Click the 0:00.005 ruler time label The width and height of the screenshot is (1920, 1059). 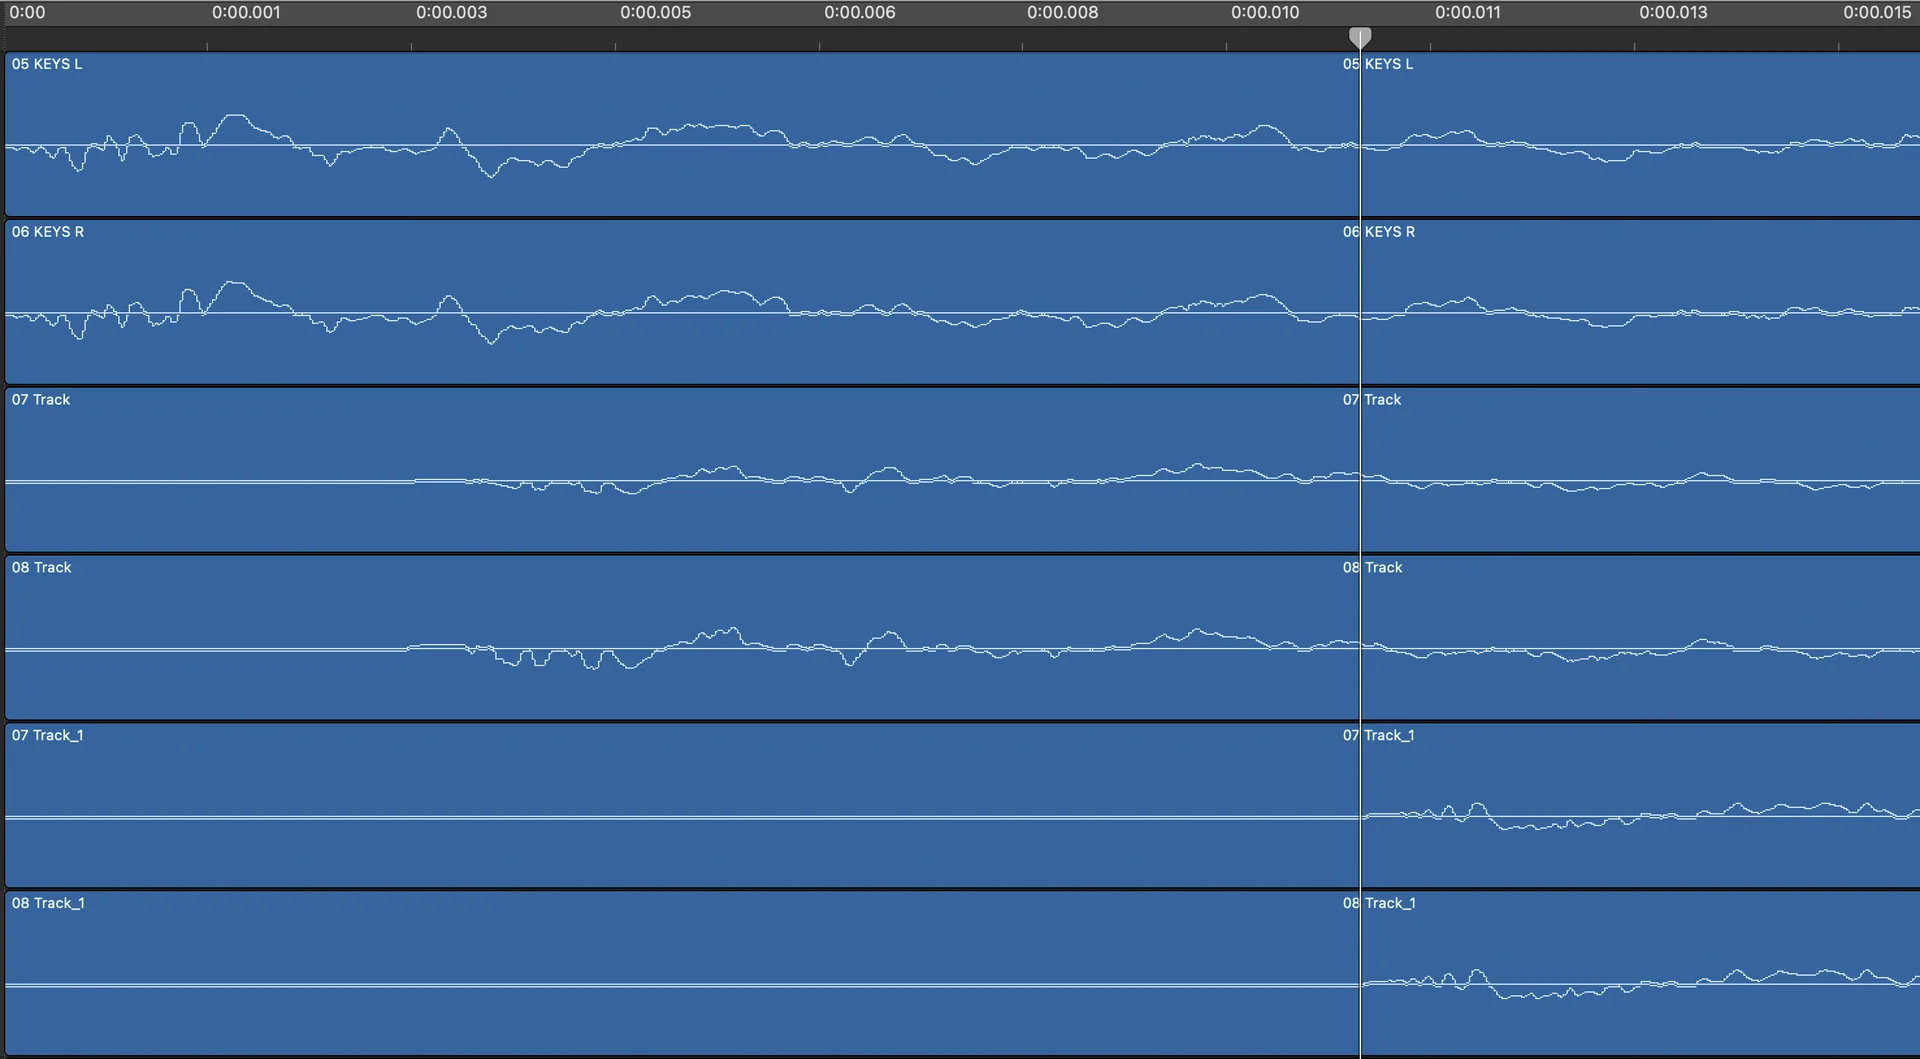(x=655, y=13)
